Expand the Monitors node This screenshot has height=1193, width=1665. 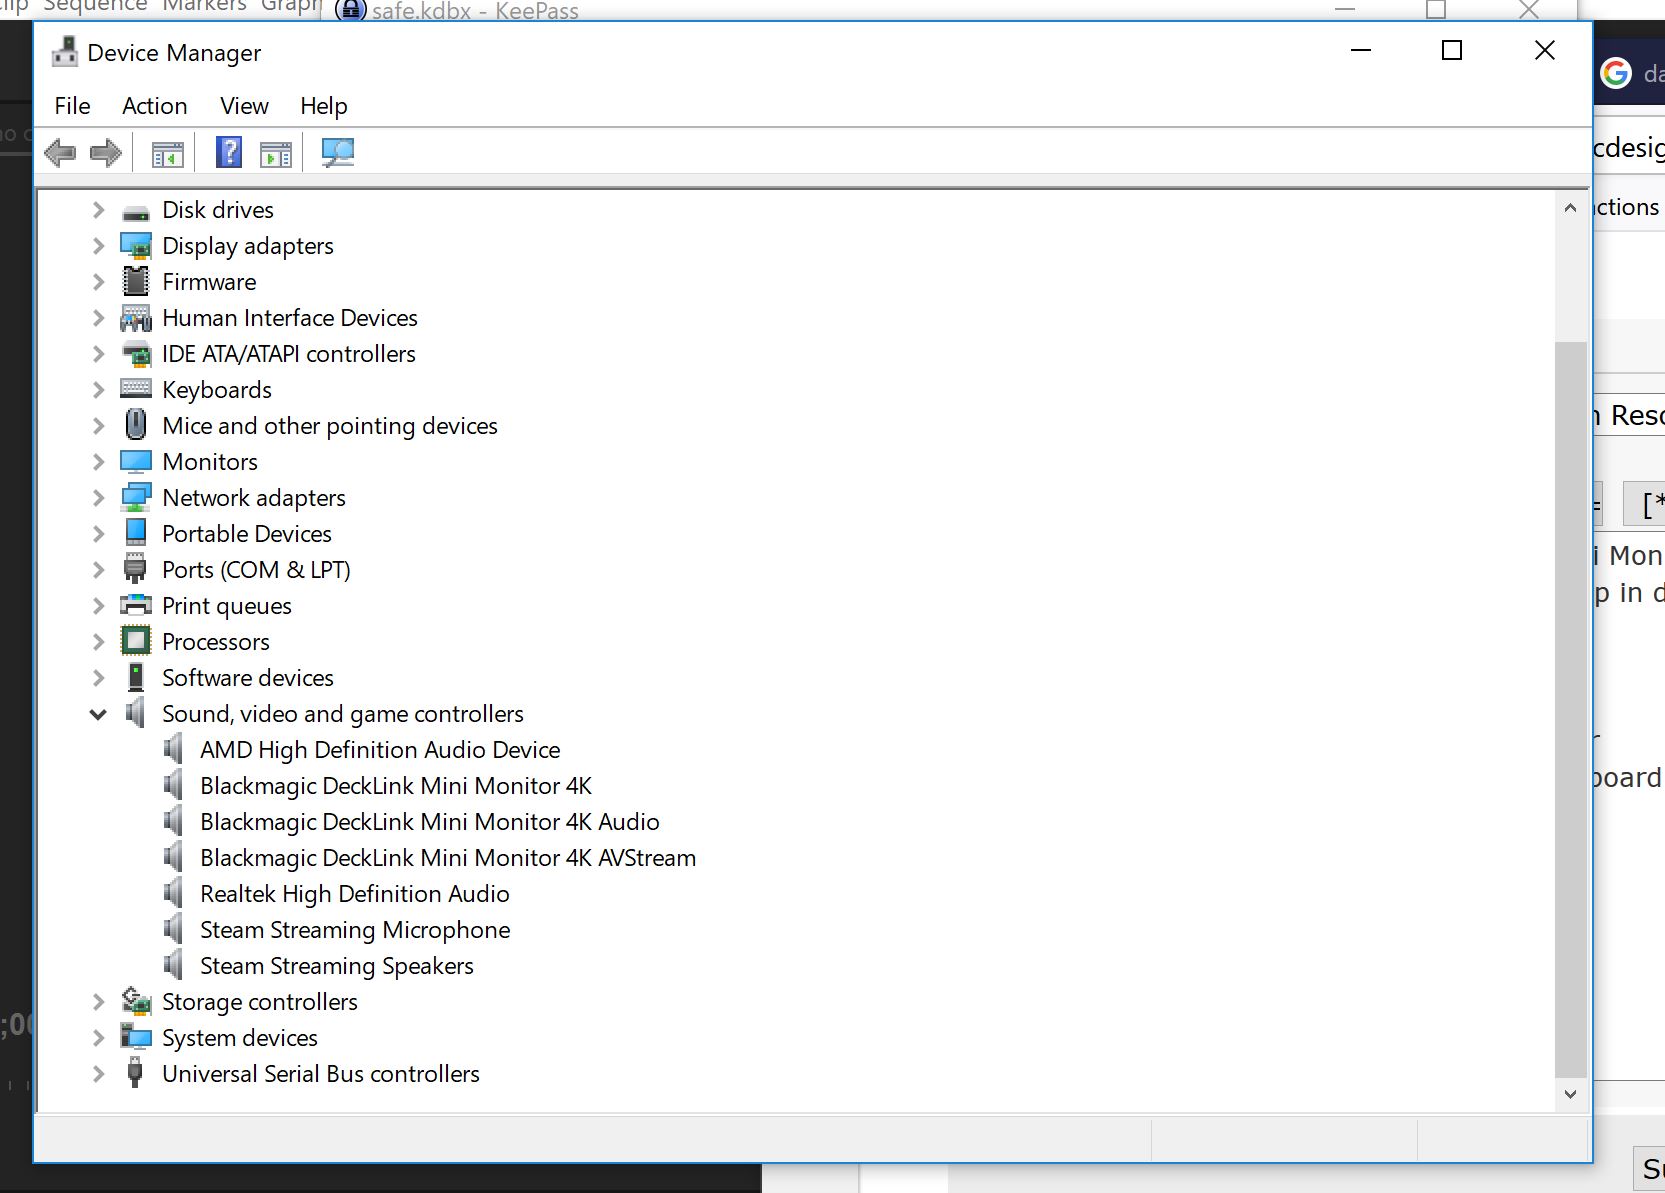tap(98, 462)
